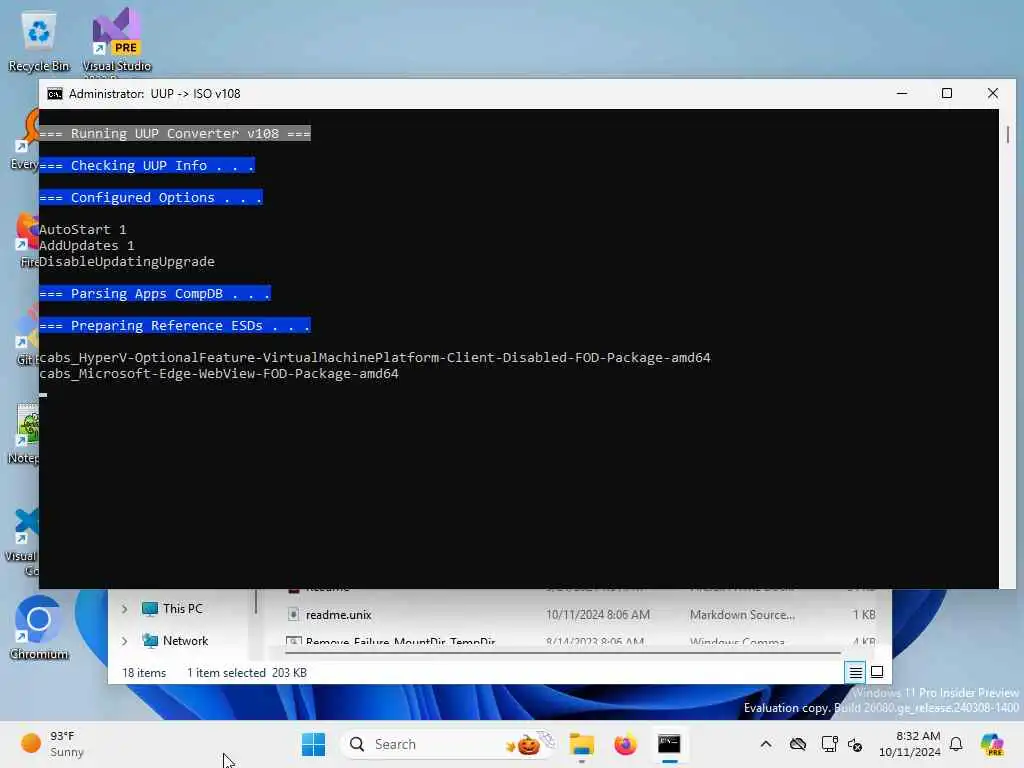Click the command prompt taskbar icon
This screenshot has width=1024, height=768.
[x=669, y=744]
